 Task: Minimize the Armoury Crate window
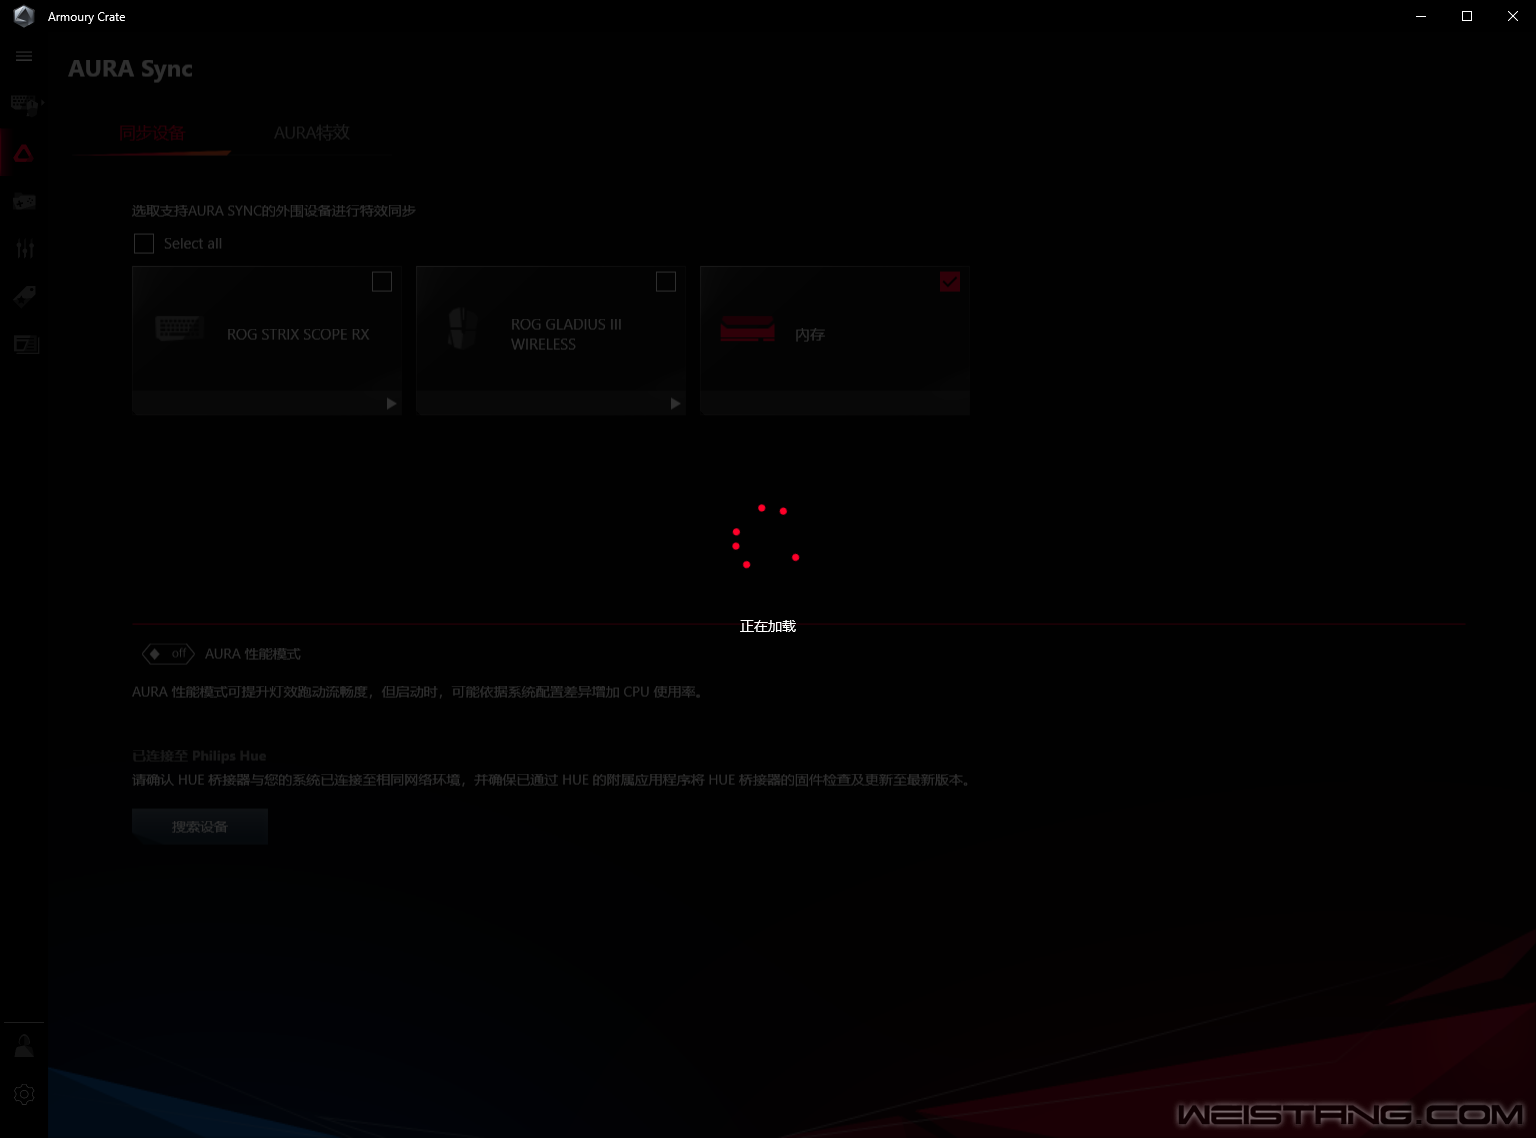(1421, 16)
